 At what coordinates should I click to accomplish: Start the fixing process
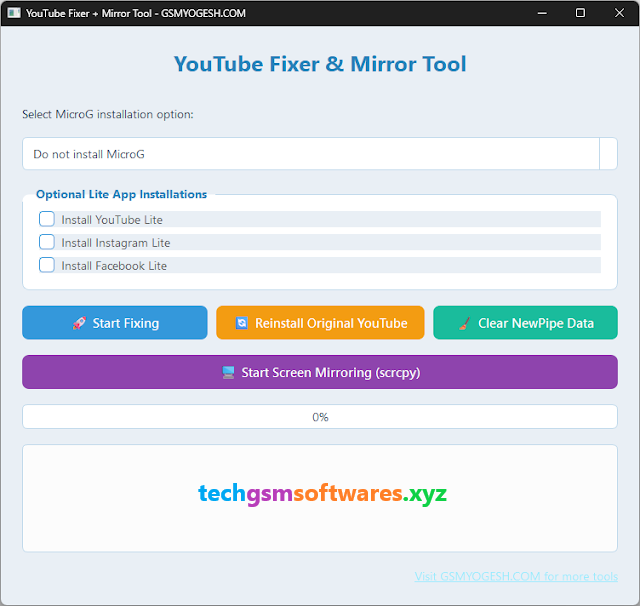(115, 323)
